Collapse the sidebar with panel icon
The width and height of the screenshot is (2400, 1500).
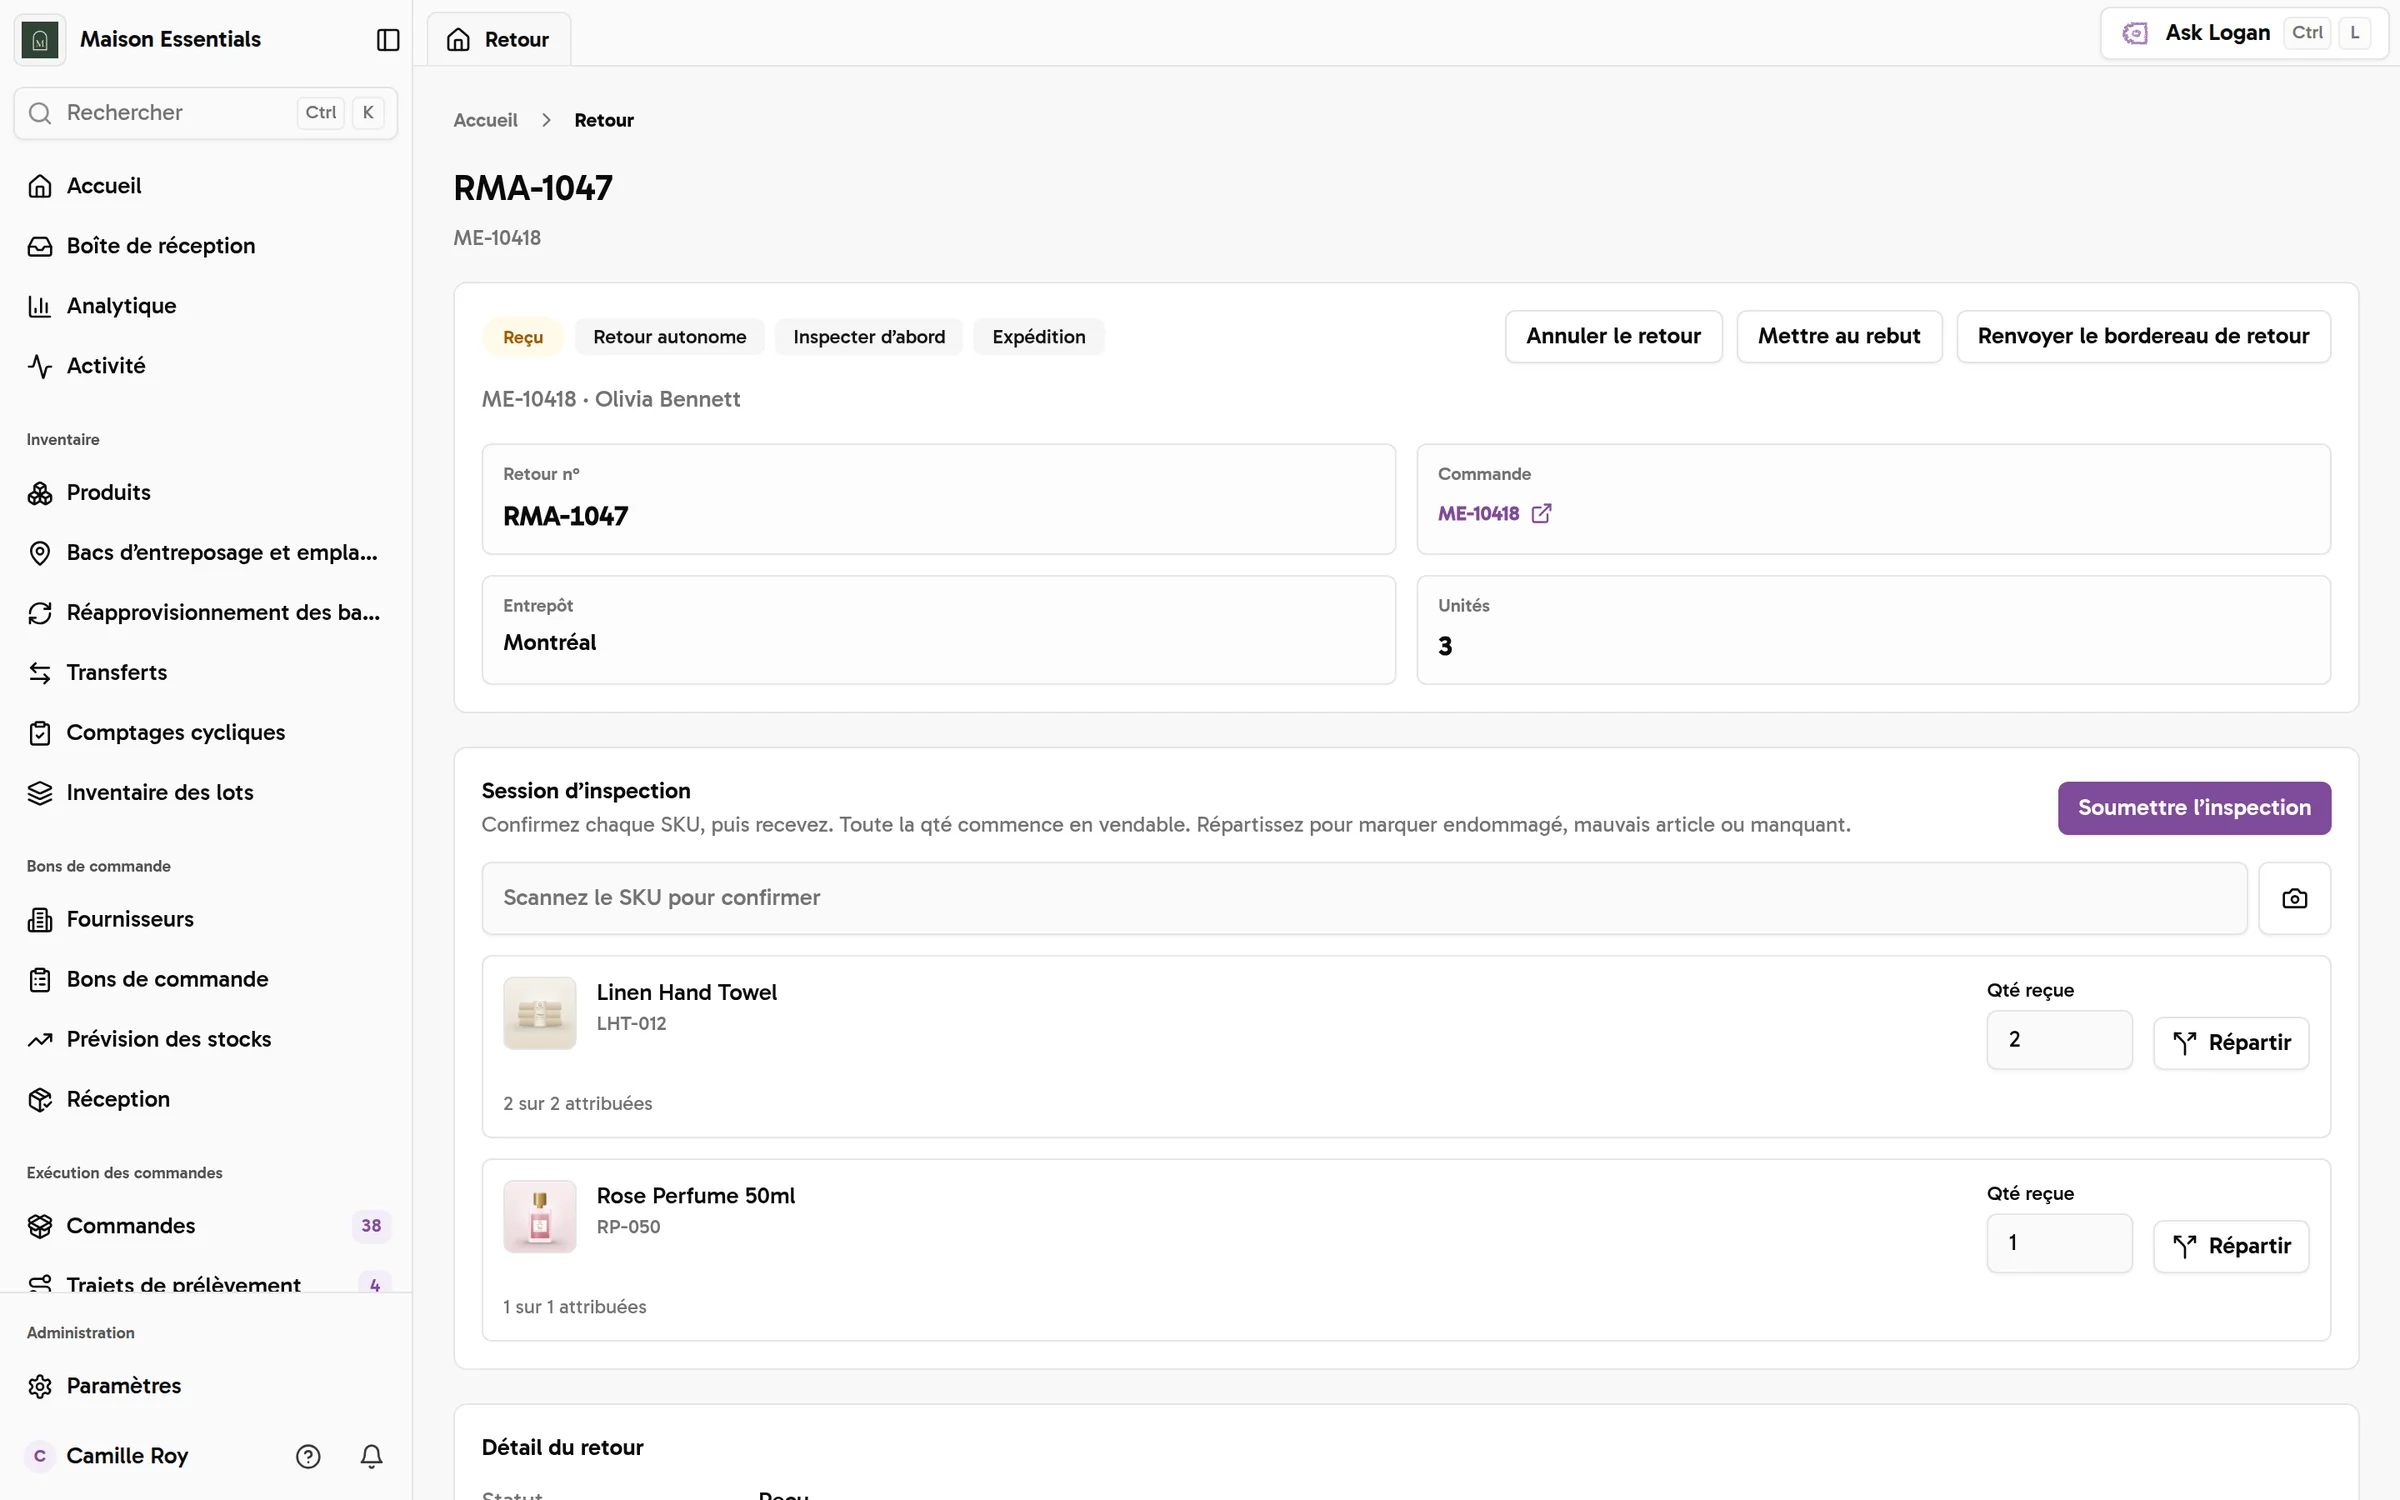pyautogui.click(x=388, y=39)
